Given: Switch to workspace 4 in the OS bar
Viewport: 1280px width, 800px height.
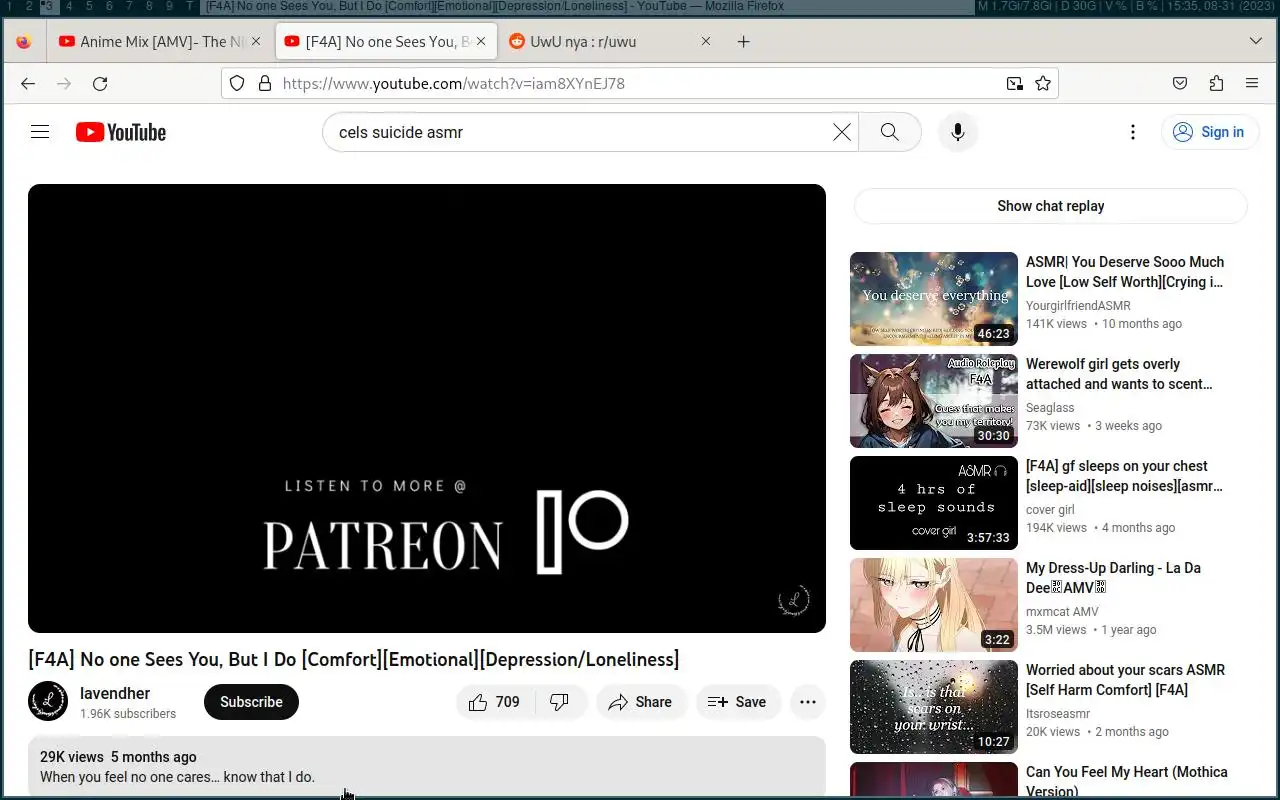Looking at the screenshot, I should (69, 7).
